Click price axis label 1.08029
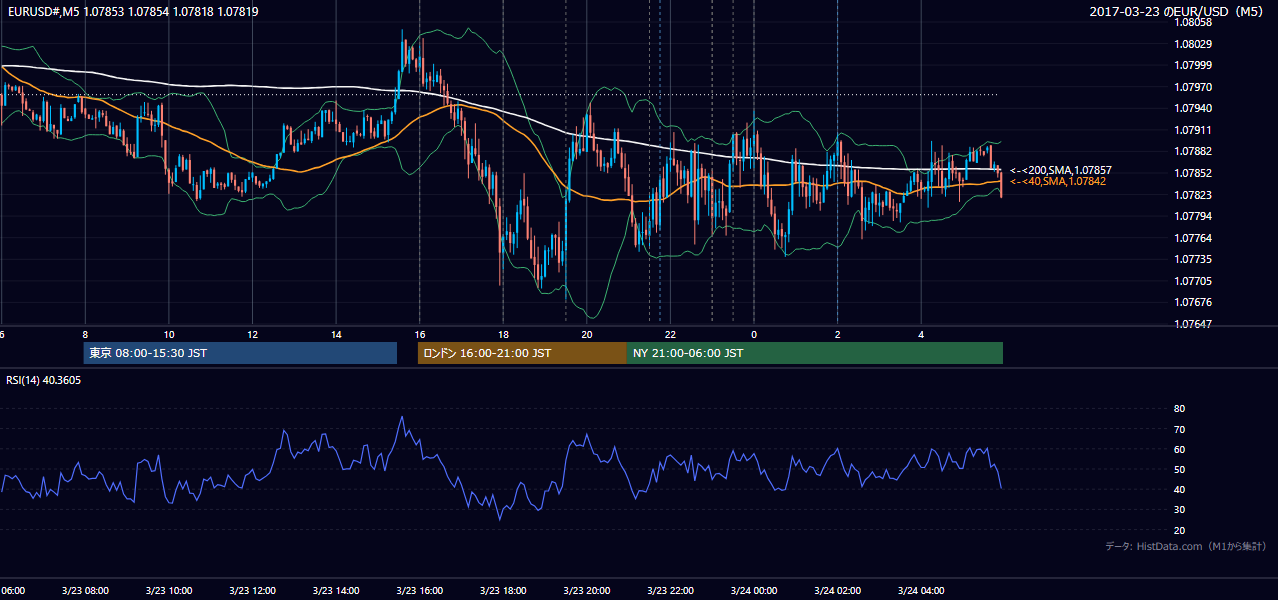Screen dimensions: 1278x600 (x=1193, y=44)
